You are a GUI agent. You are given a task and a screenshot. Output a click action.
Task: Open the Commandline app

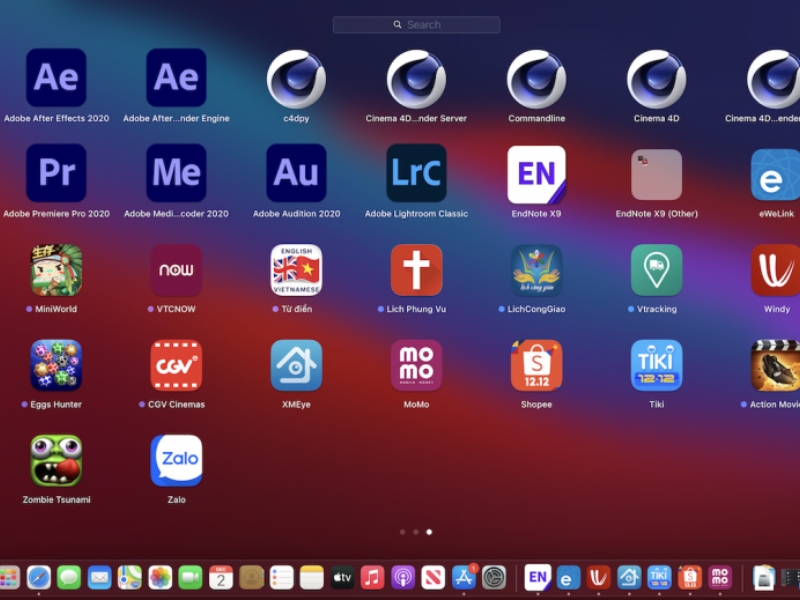[536, 79]
